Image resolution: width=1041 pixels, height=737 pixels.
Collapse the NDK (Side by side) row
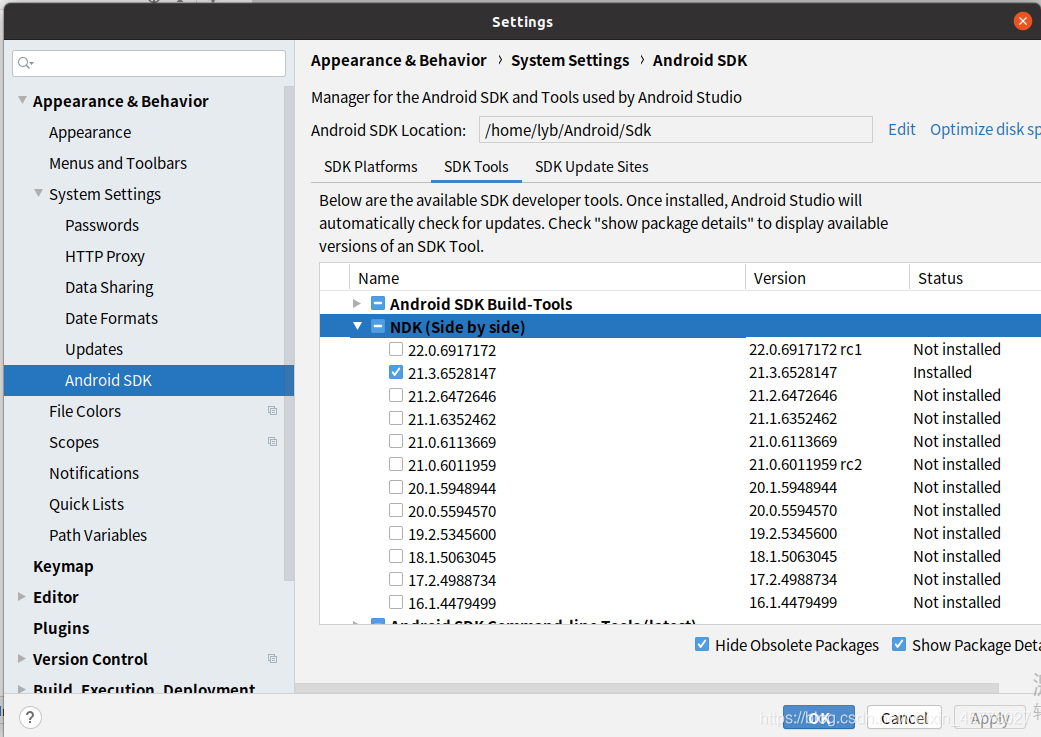point(357,326)
